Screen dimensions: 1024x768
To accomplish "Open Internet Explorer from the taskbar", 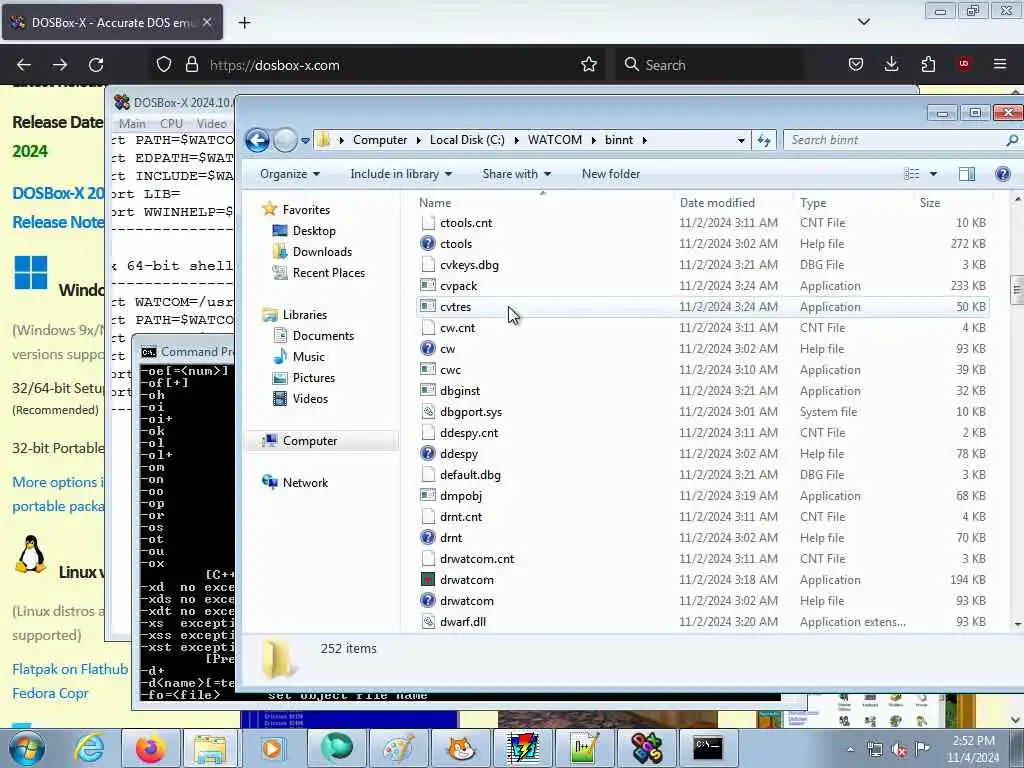I will [89, 748].
